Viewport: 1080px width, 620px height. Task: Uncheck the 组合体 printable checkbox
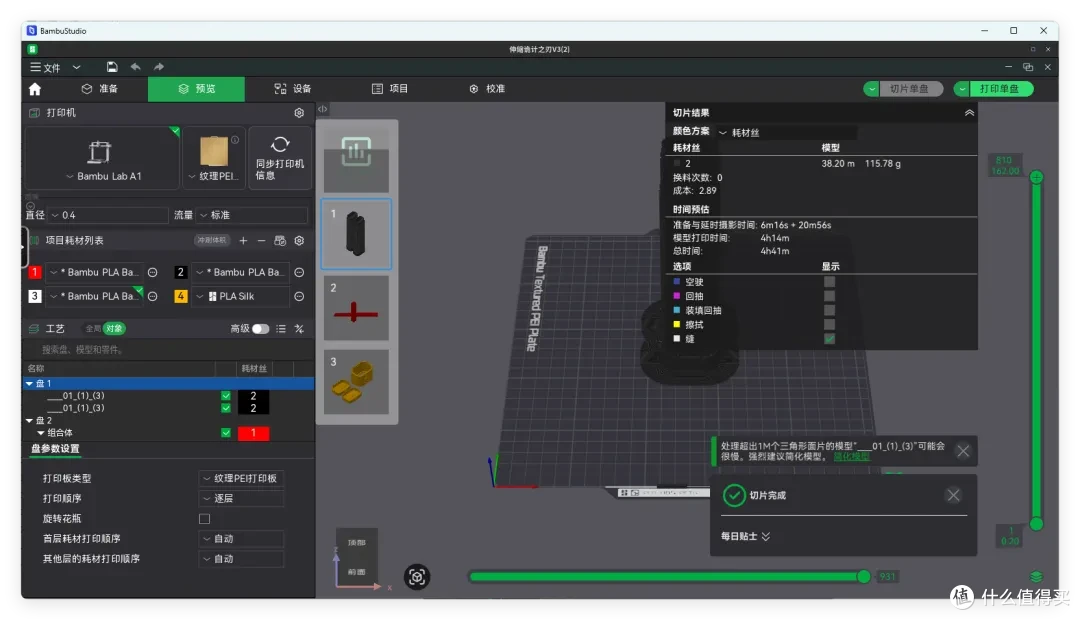(225, 433)
